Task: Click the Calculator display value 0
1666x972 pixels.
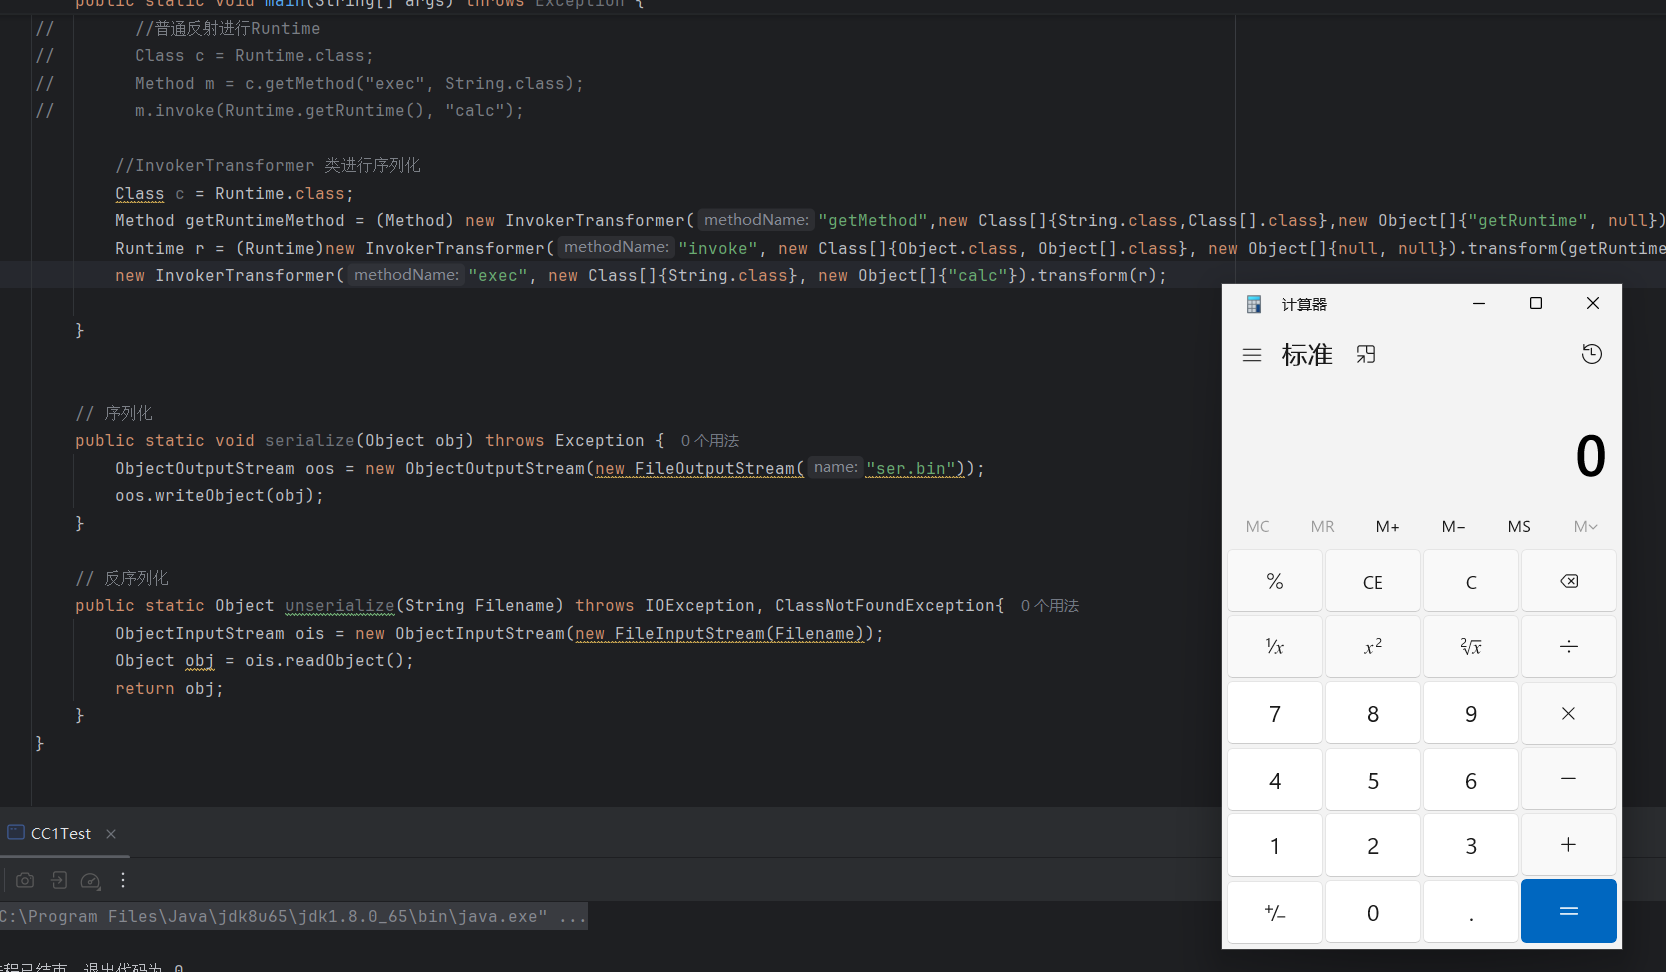Action: point(1590,456)
